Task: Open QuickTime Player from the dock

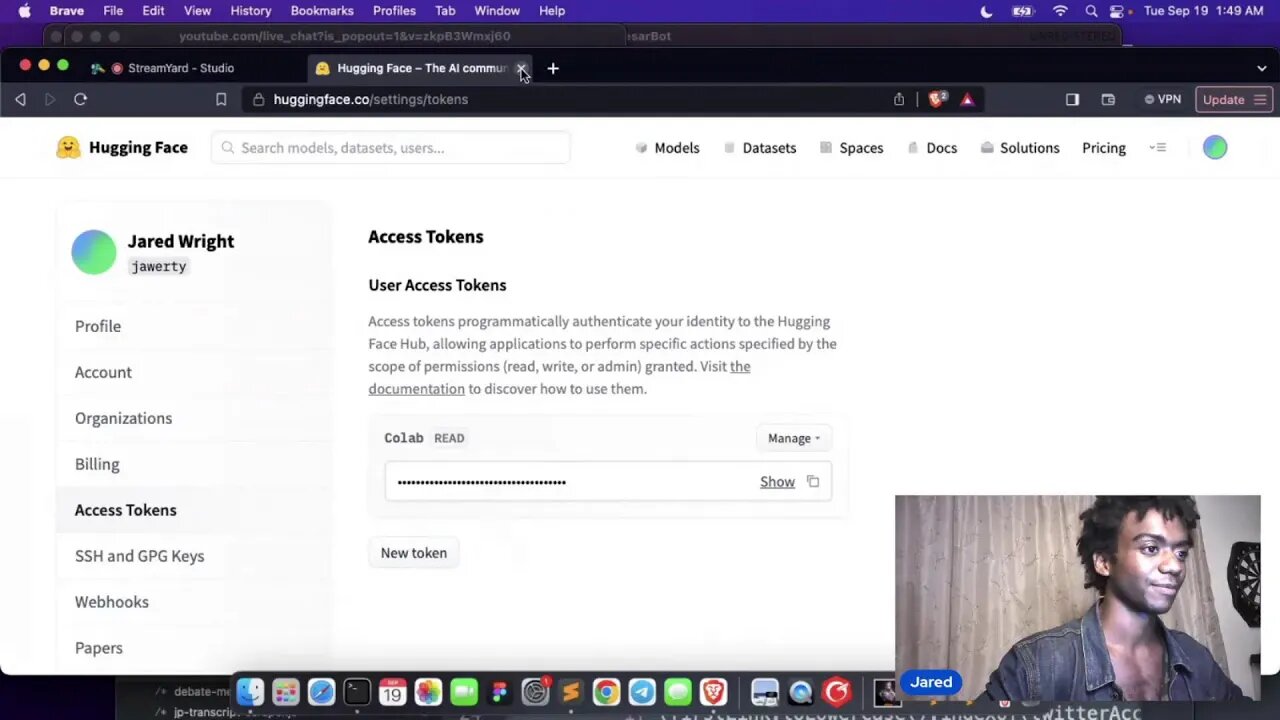Action: [x=801, y=692]
